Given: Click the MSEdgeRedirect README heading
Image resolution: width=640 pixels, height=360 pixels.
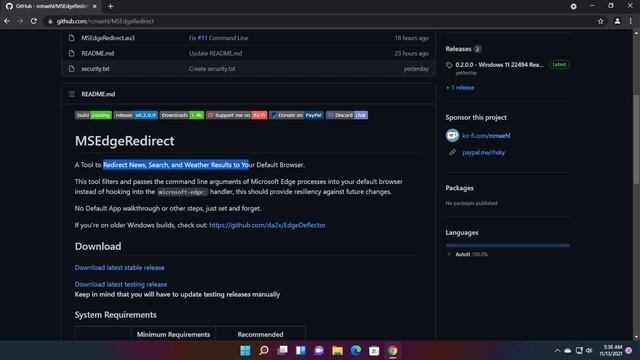Looking at the screenshot, I should (x=124, y=141).
